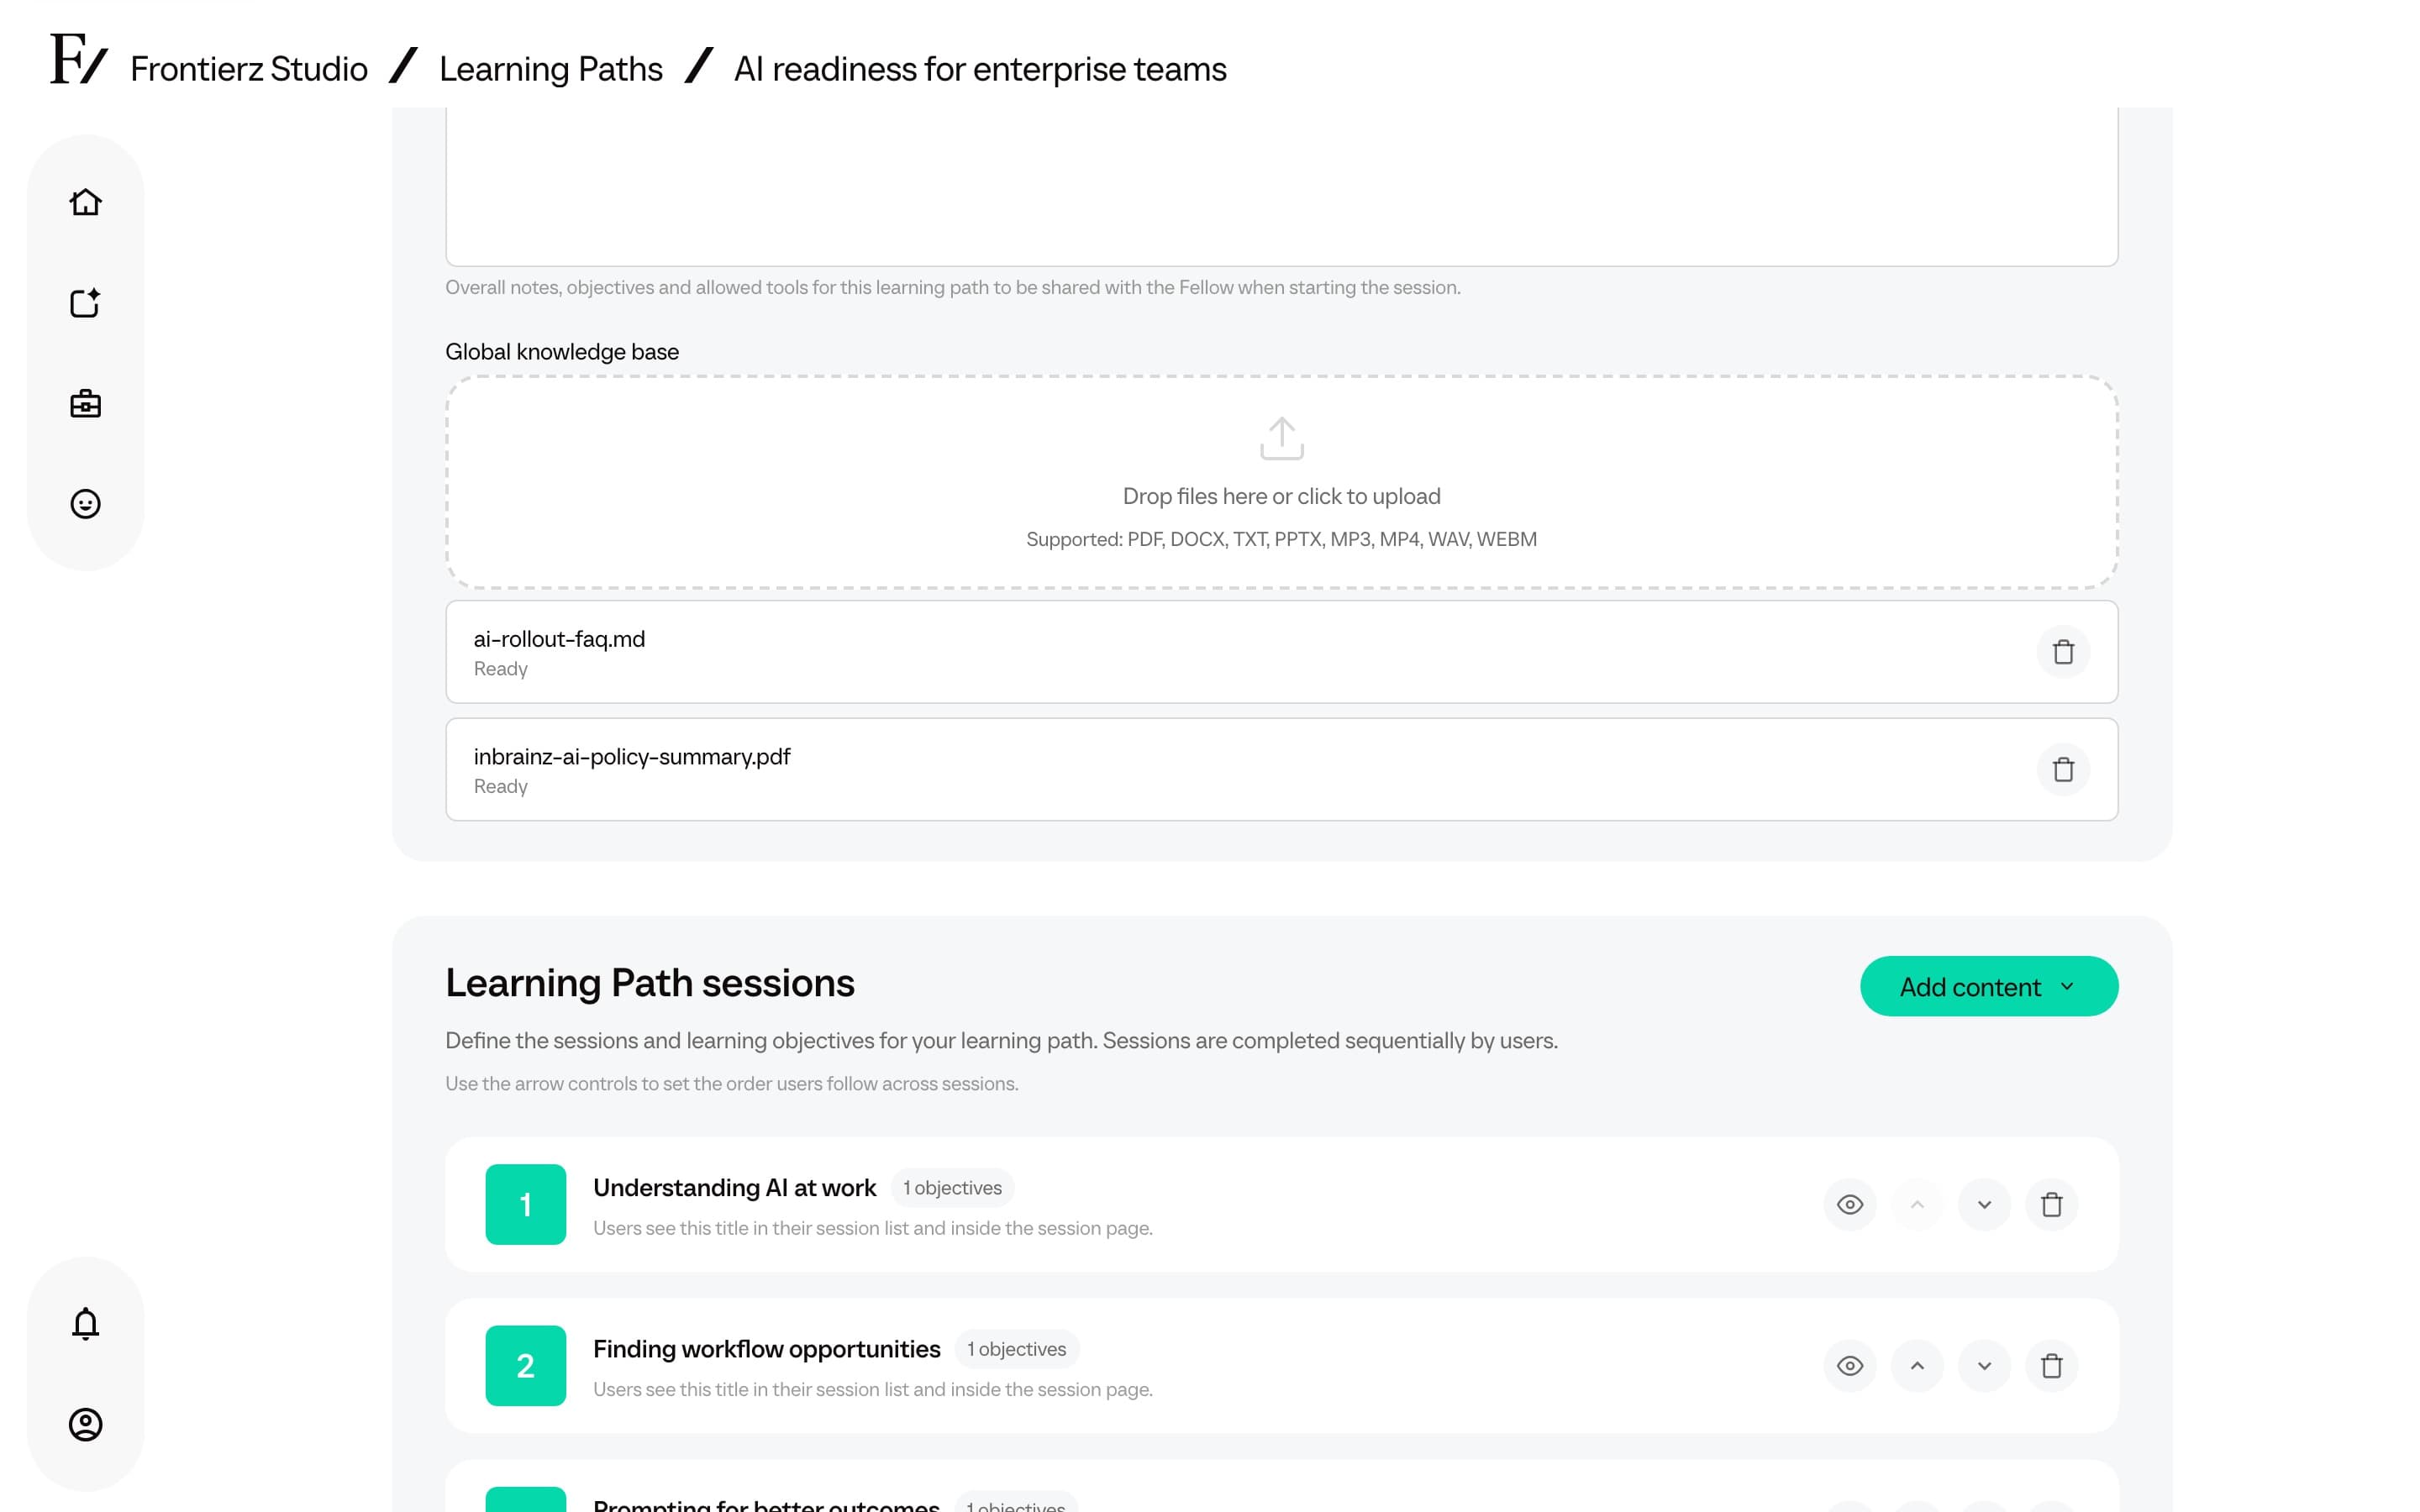Viewport: 2420px width, 1512px height.
Task: Select the inbrainz-ai-policy-summary.pdf file name
Action: pos(631,757)
